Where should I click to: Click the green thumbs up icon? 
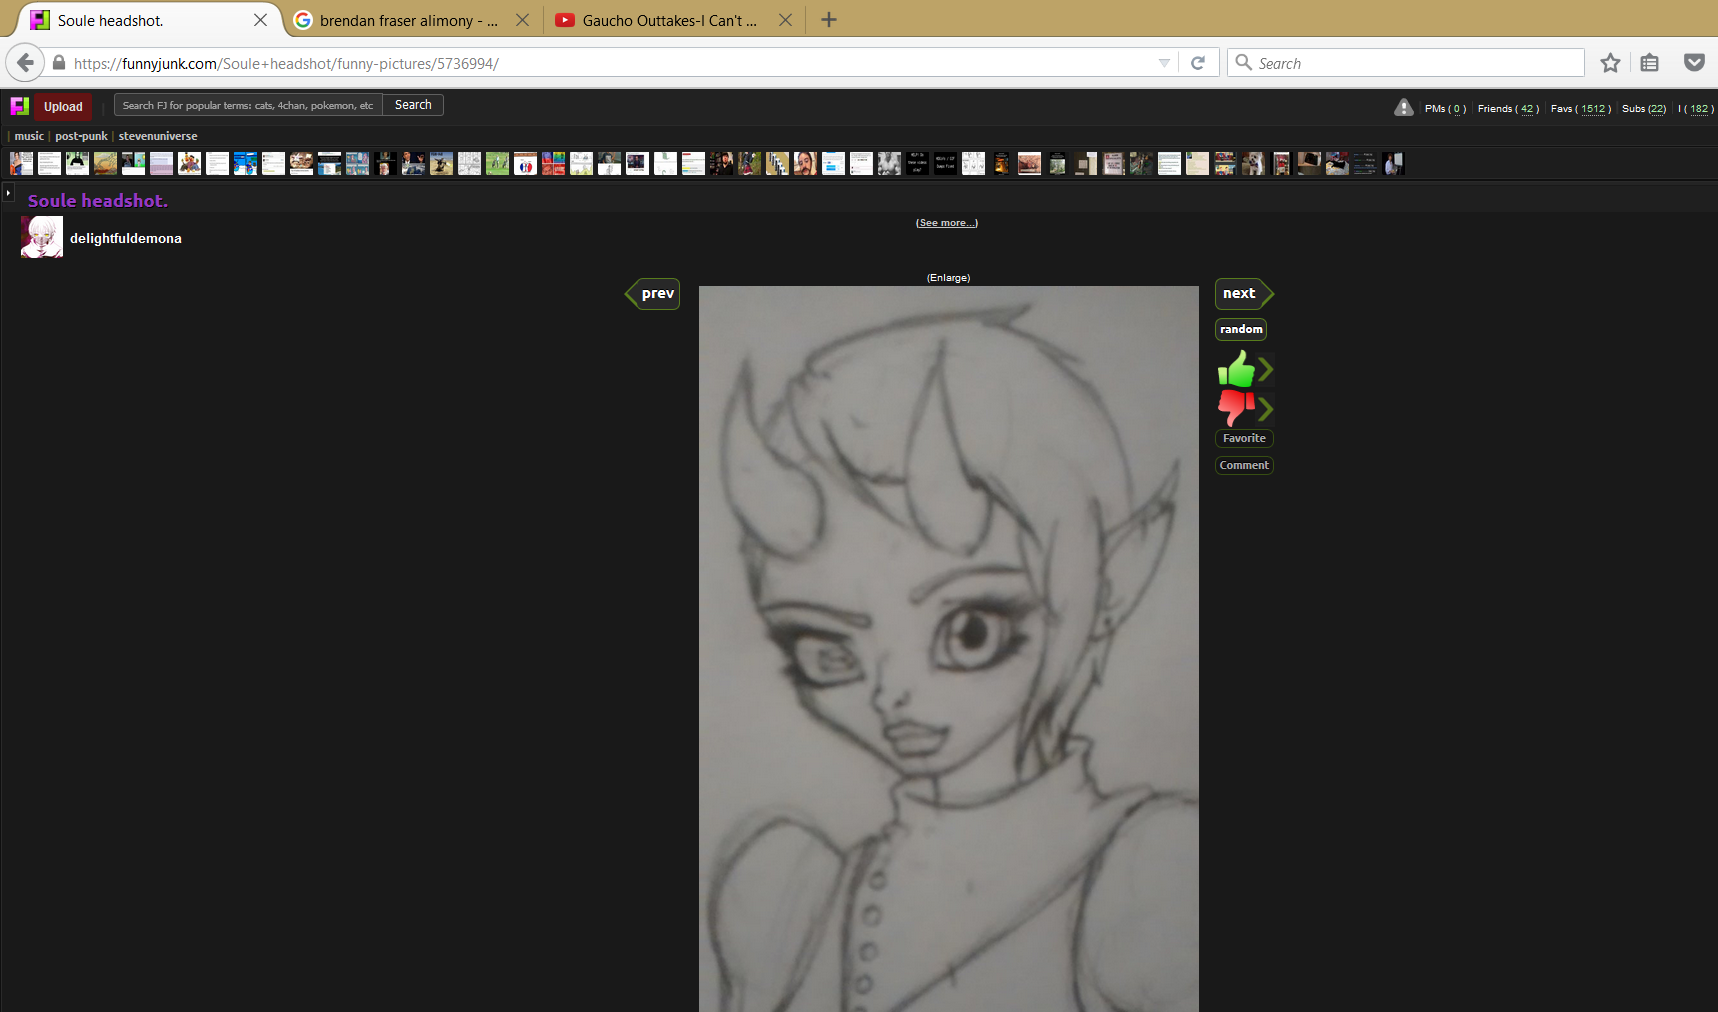[x=1236, y=370]
